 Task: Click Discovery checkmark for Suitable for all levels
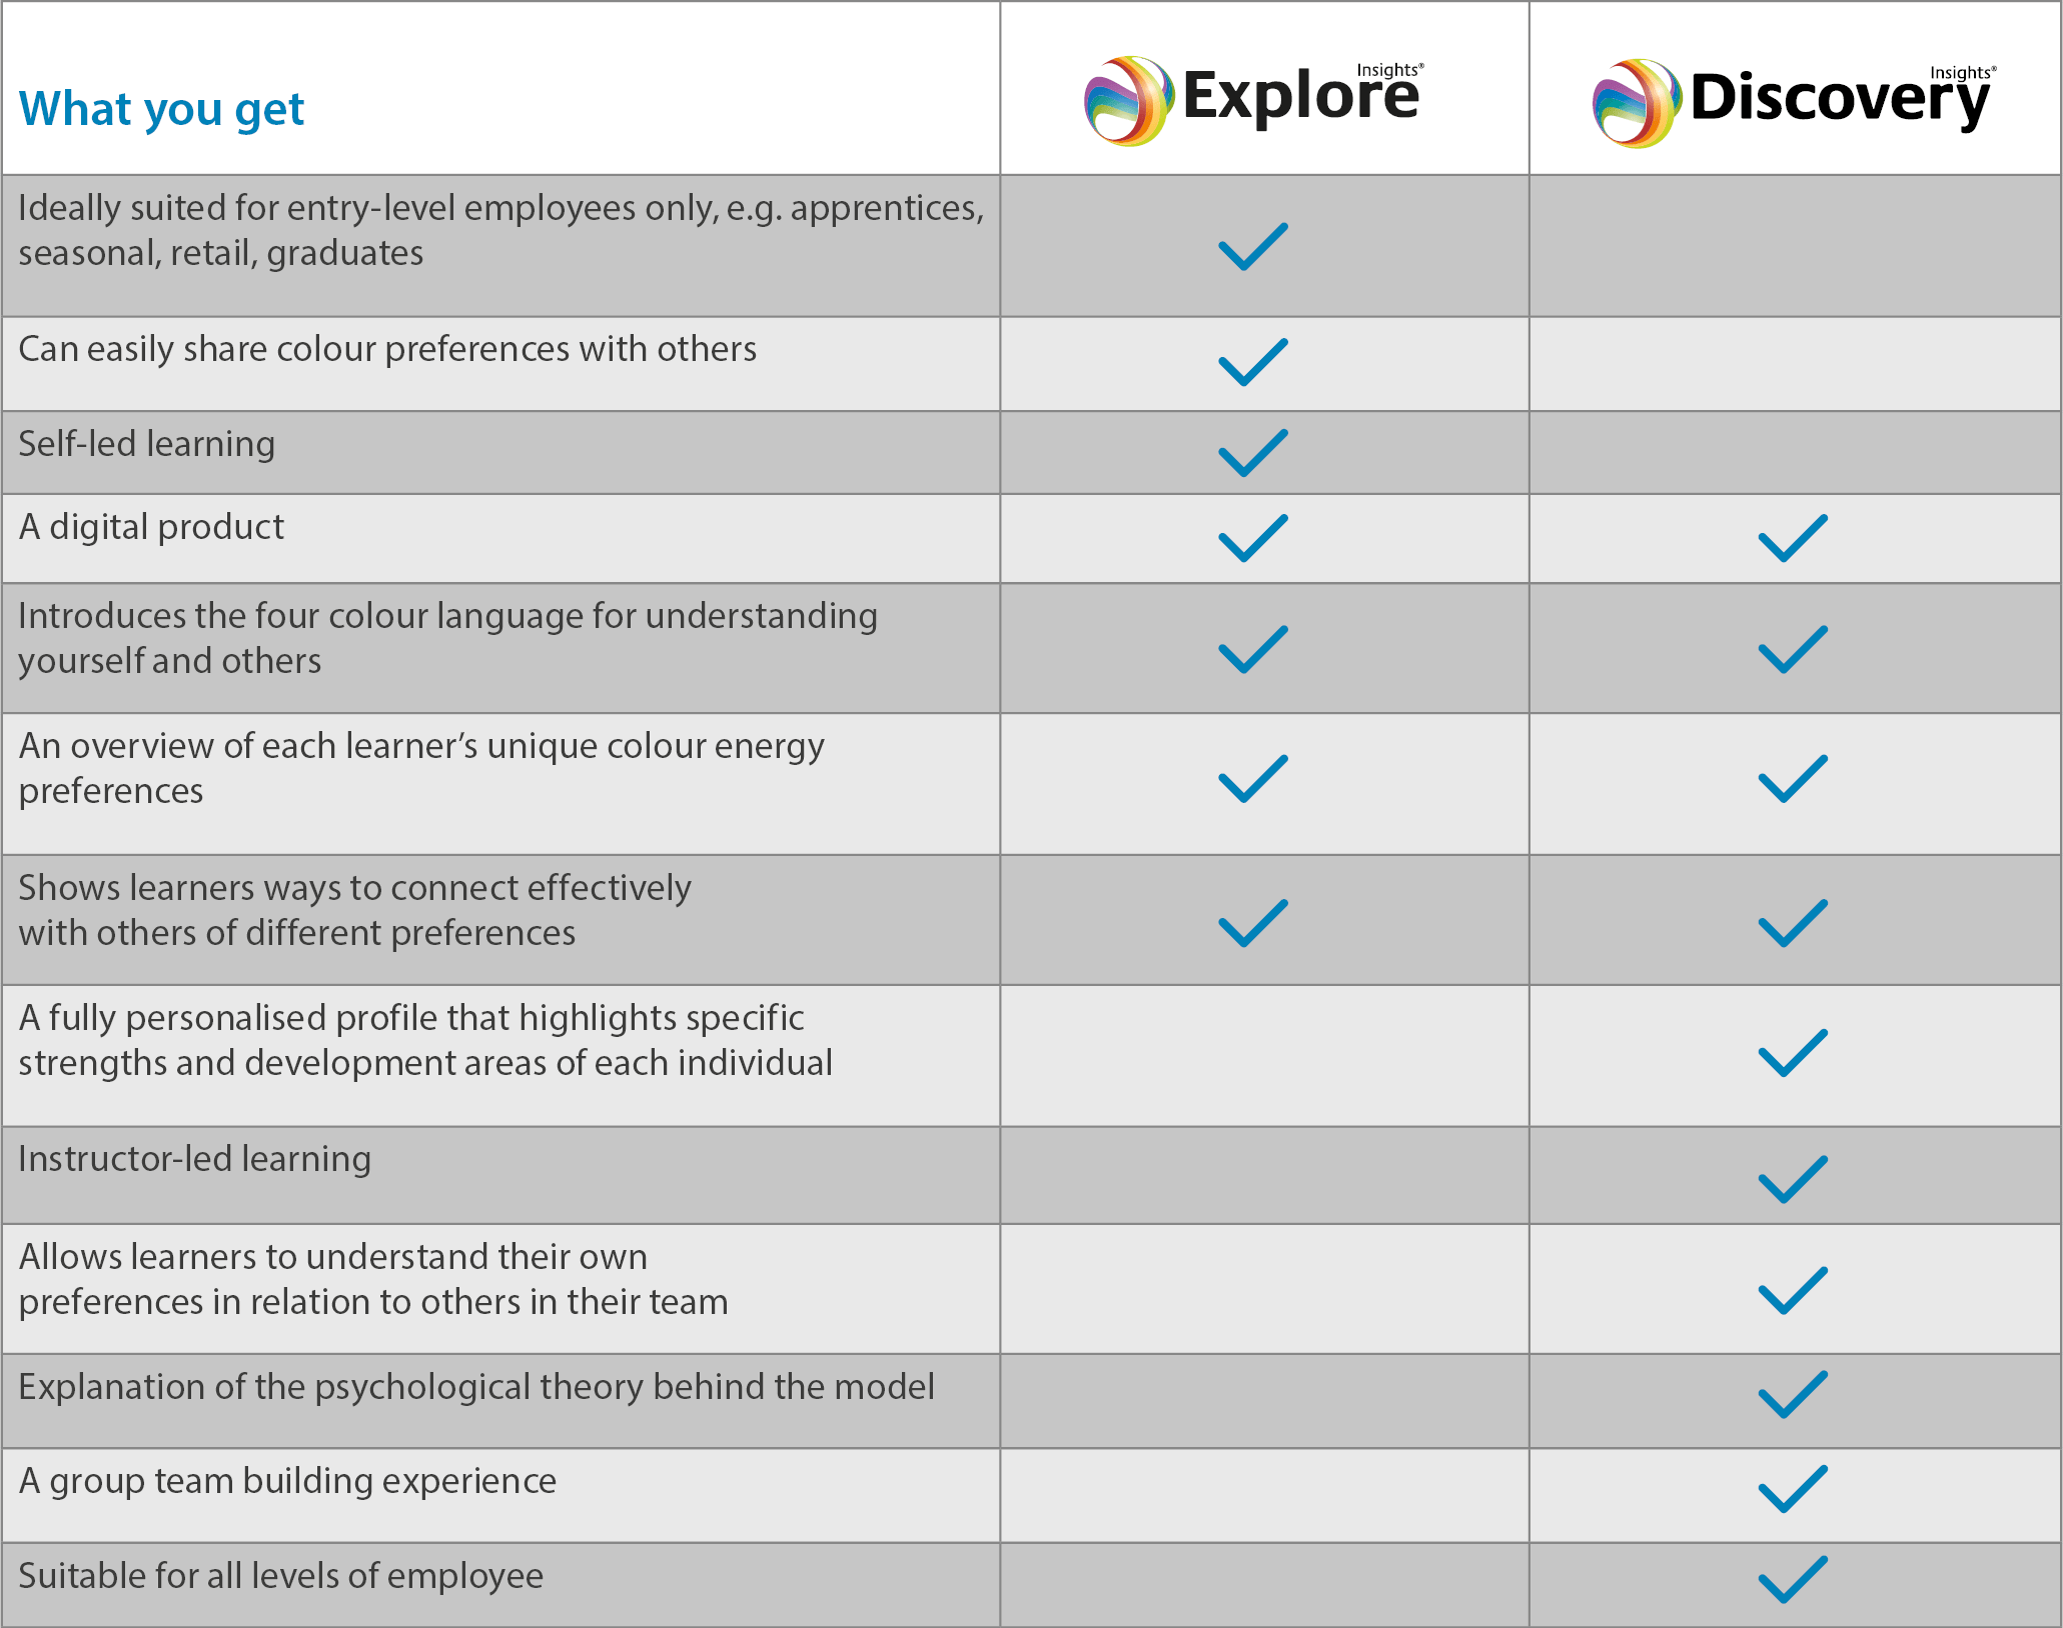(1792, 1580)
